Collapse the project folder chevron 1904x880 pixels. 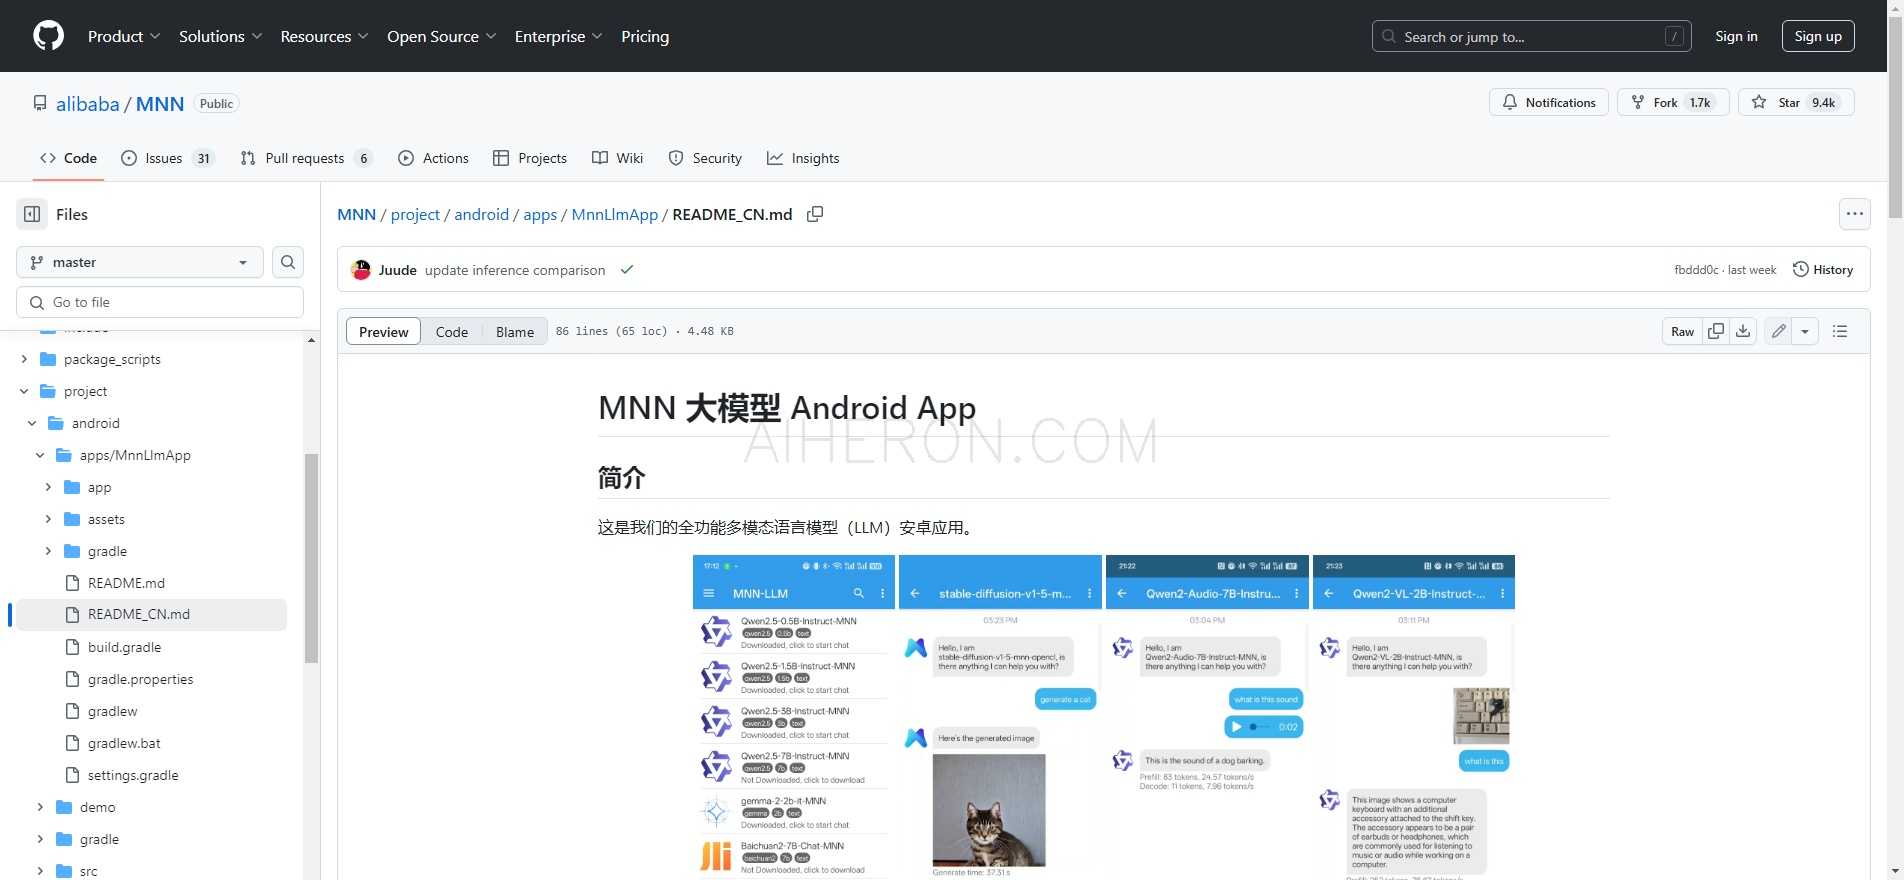24,391
